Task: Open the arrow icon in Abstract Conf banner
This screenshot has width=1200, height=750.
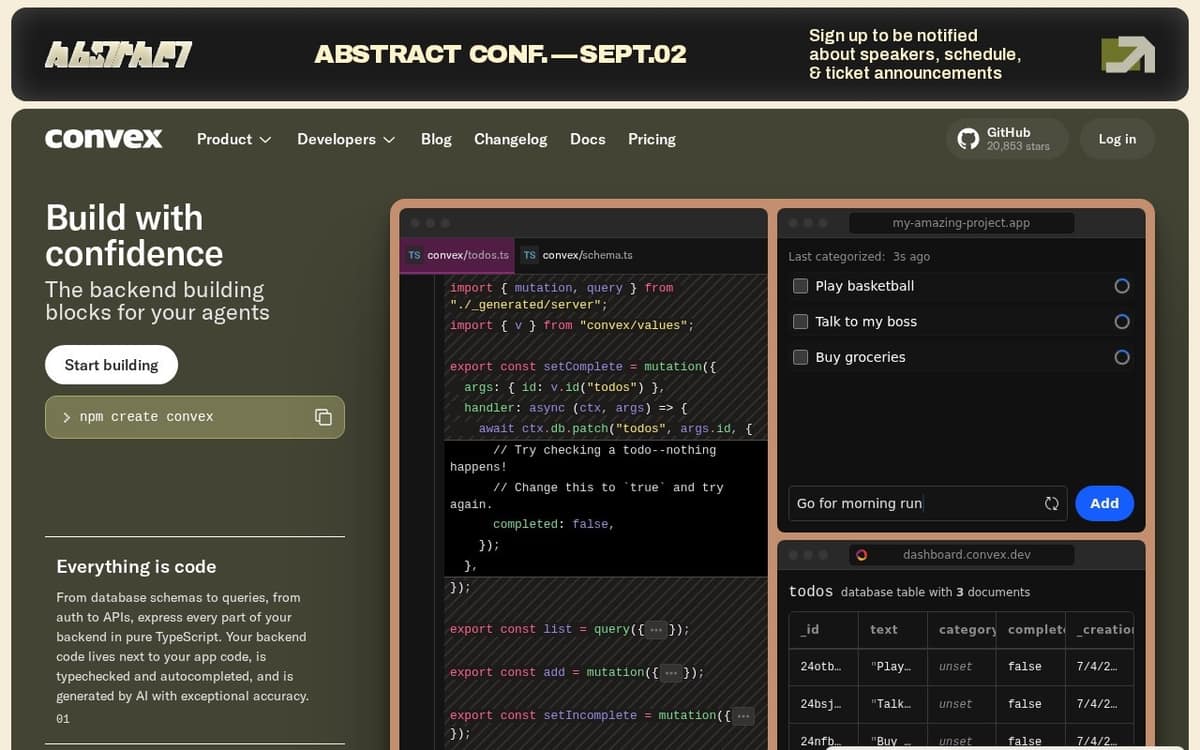Action: (x=1128, y=55)
